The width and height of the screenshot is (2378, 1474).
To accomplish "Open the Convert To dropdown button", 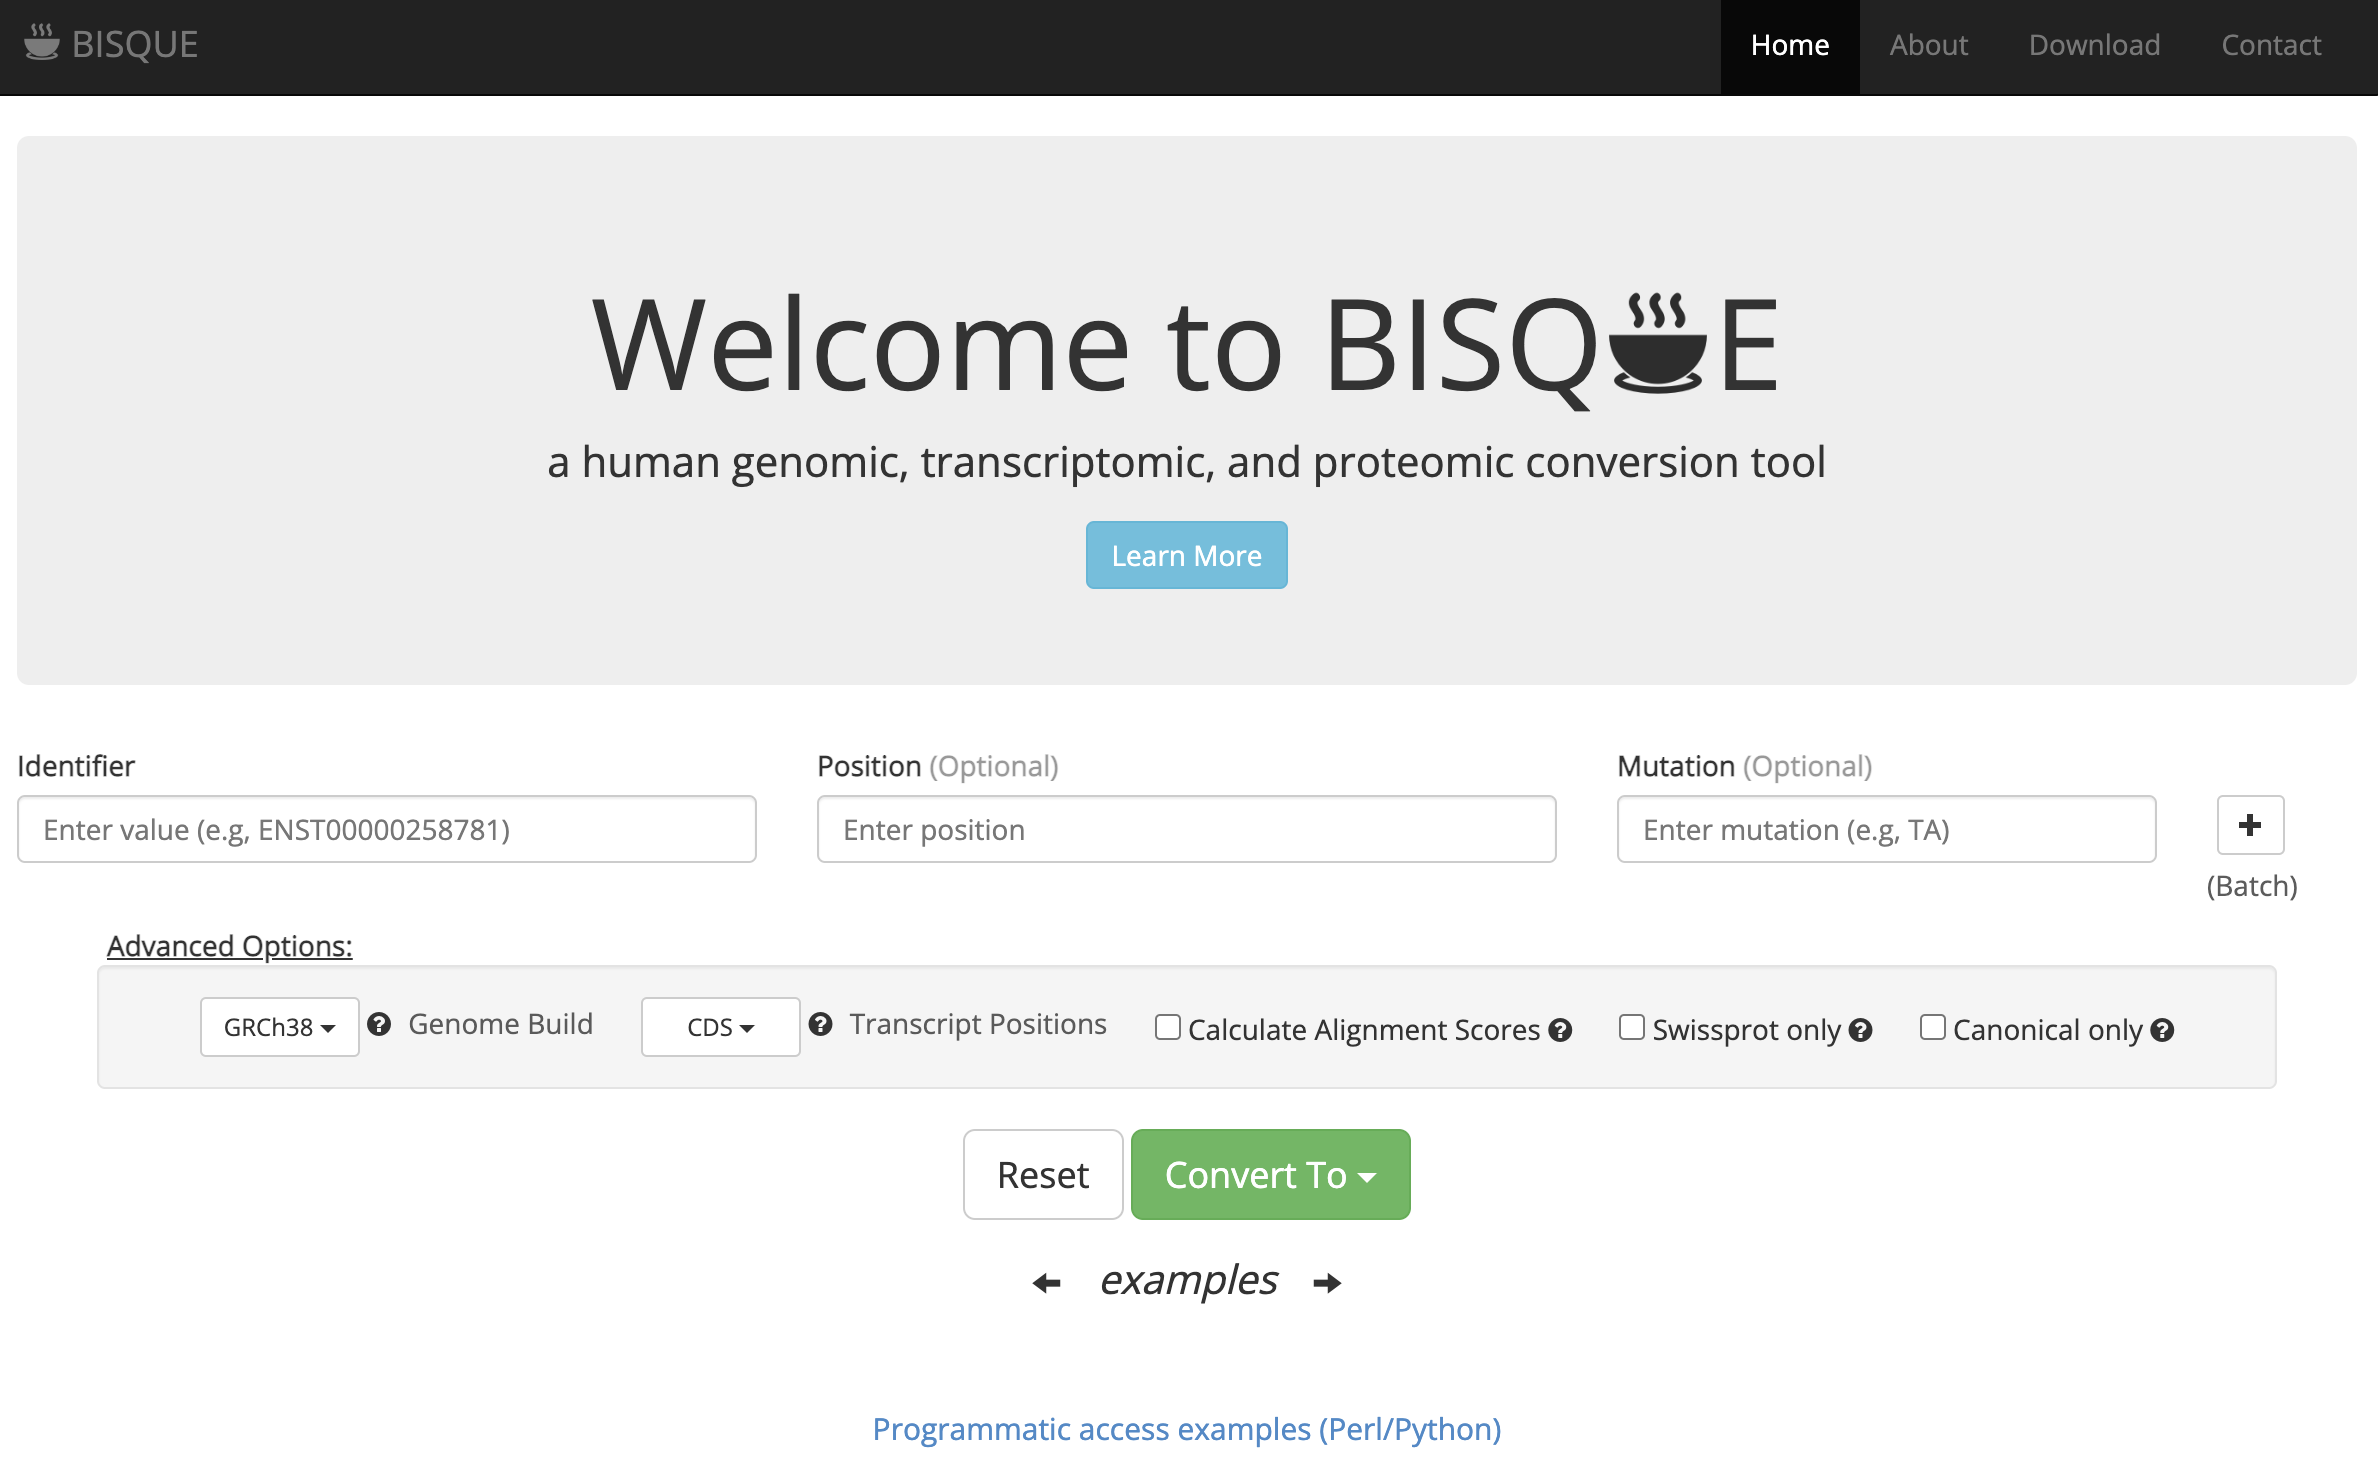I will (x=1270, y=1175).
